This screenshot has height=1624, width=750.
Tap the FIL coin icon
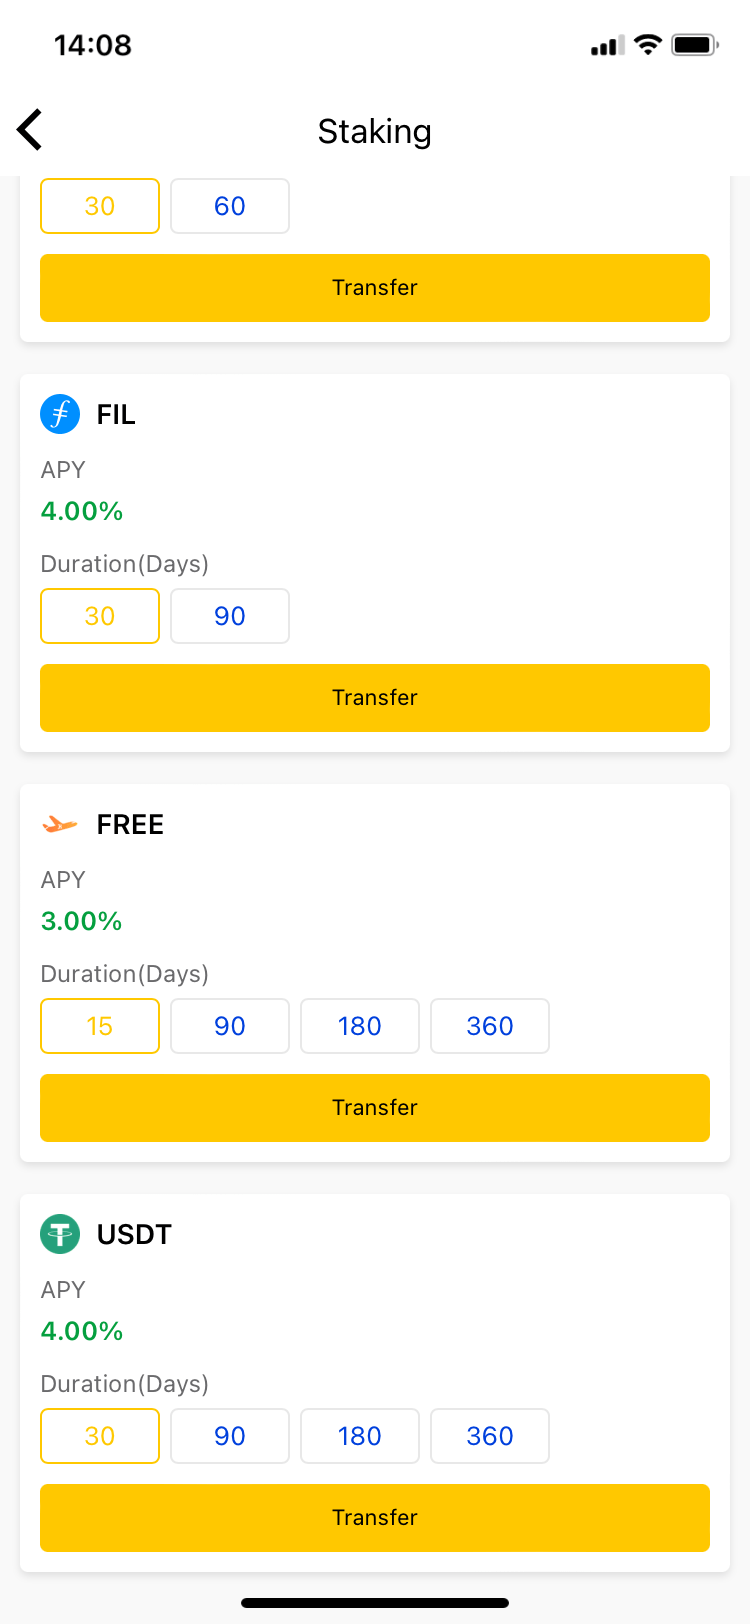[x=60, y=414]
